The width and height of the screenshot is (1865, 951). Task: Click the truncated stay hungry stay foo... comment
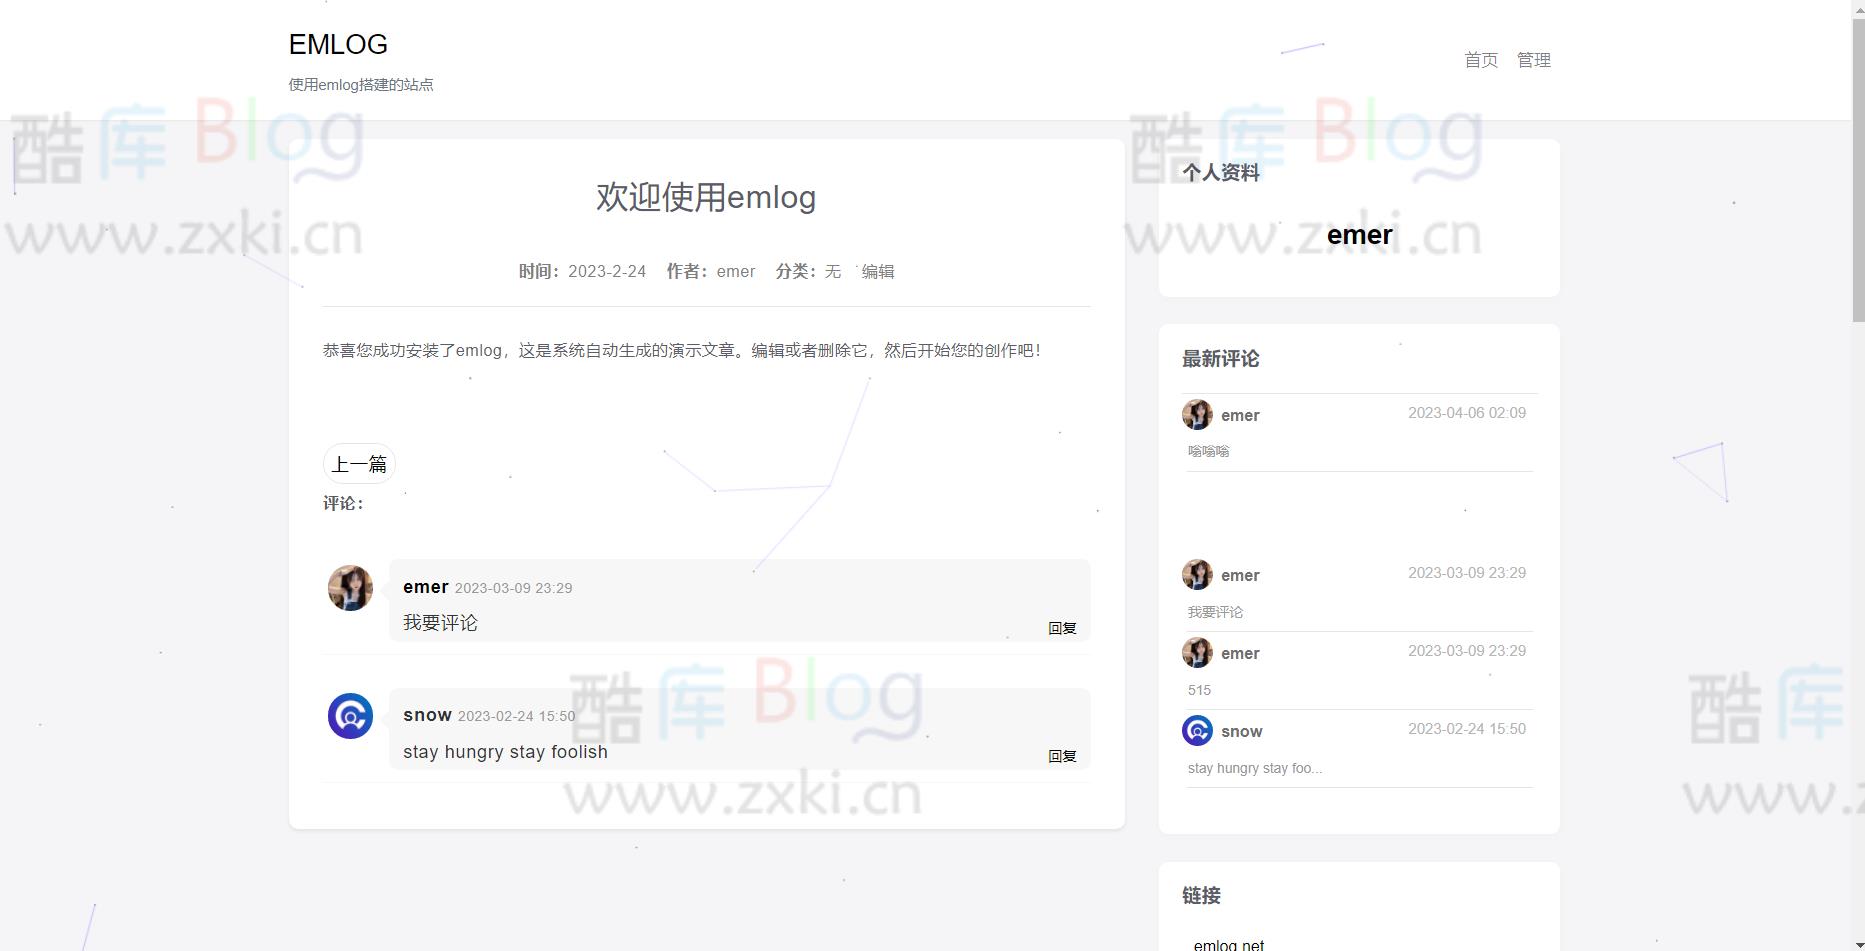pyautogui.click(x=1254, y=768)
